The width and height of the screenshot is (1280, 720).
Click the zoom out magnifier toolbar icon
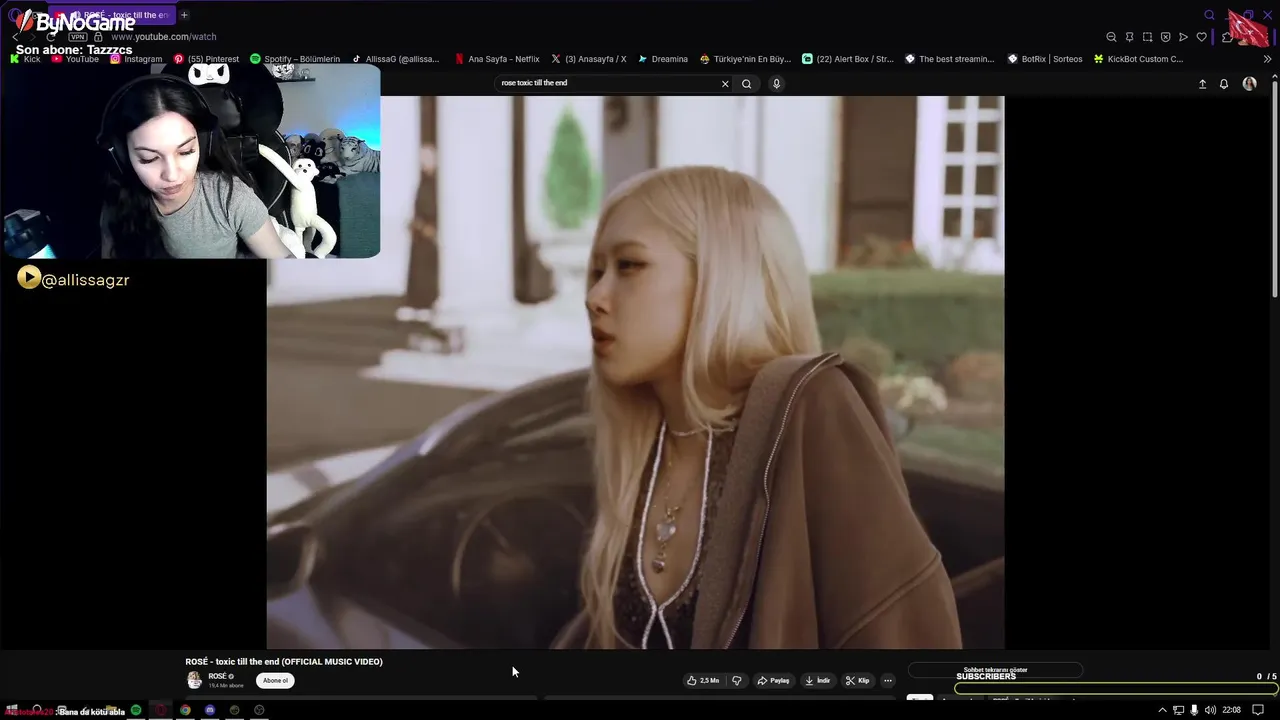click(x=1111, y=37)
